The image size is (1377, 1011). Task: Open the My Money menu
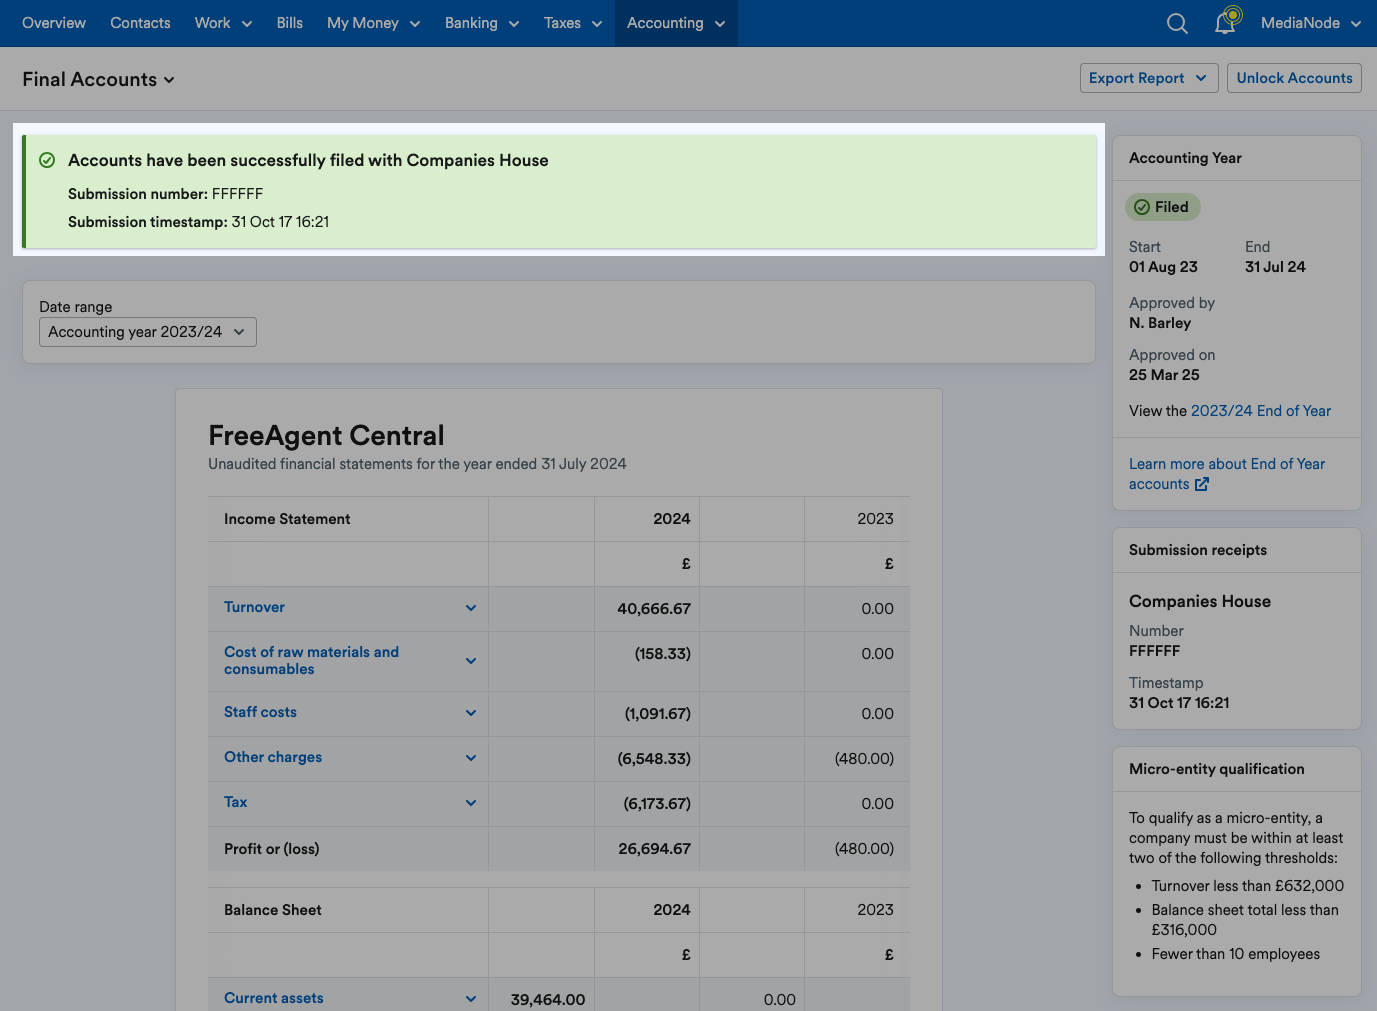(x=373, y=23)
